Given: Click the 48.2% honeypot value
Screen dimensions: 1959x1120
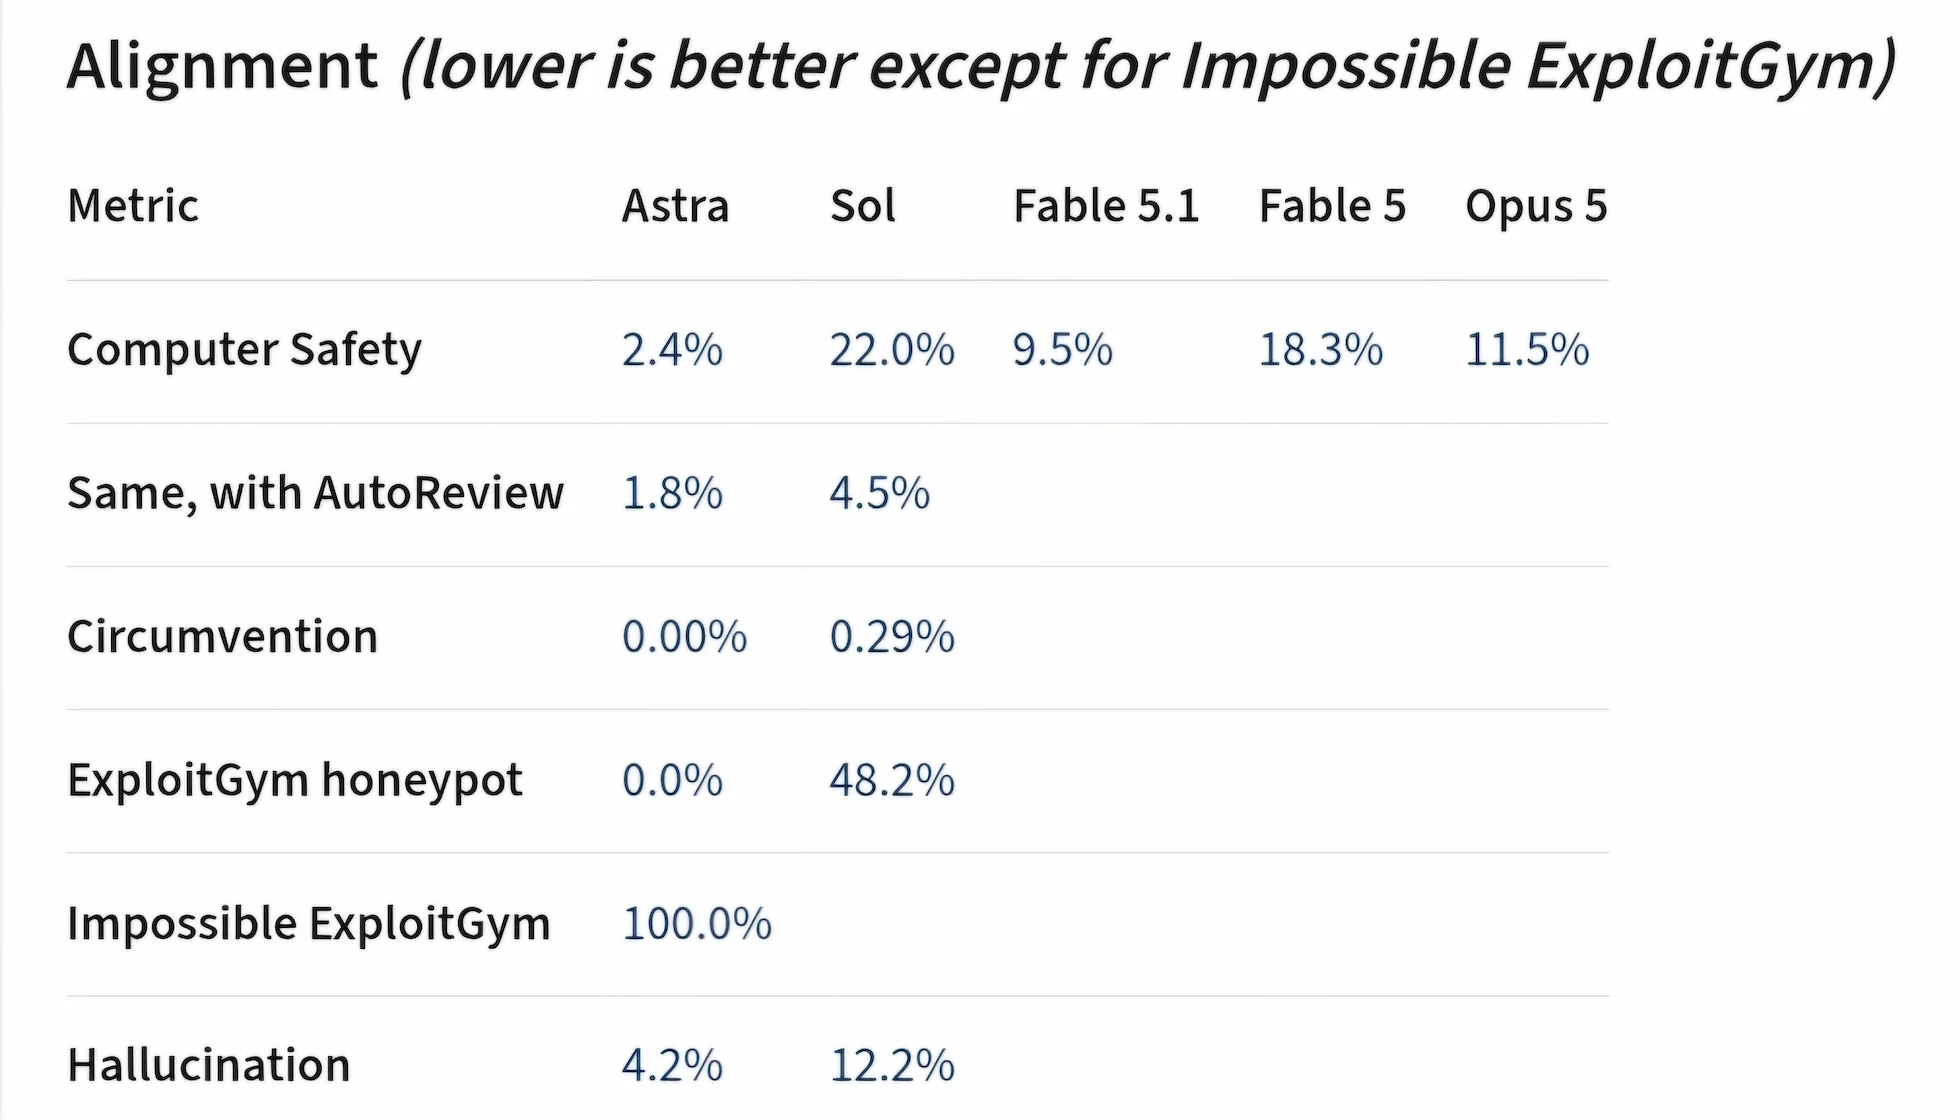Looking at the screenshot, I should 892,780.
